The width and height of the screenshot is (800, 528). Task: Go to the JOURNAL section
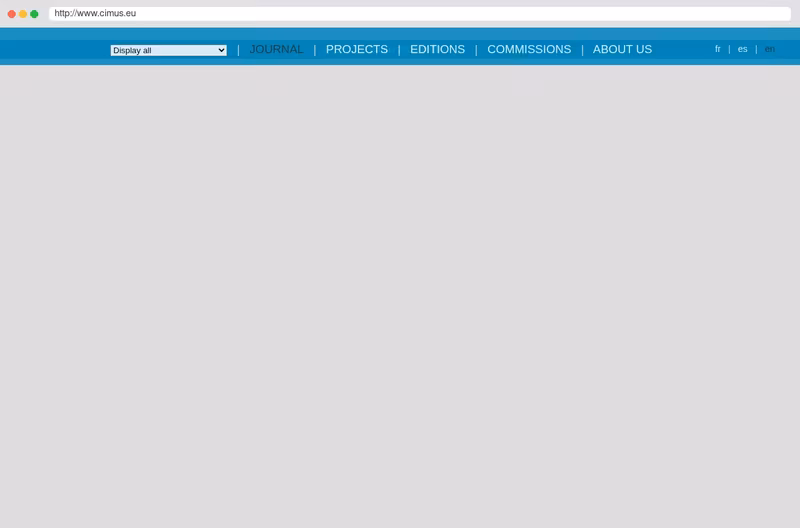[276, 49]
